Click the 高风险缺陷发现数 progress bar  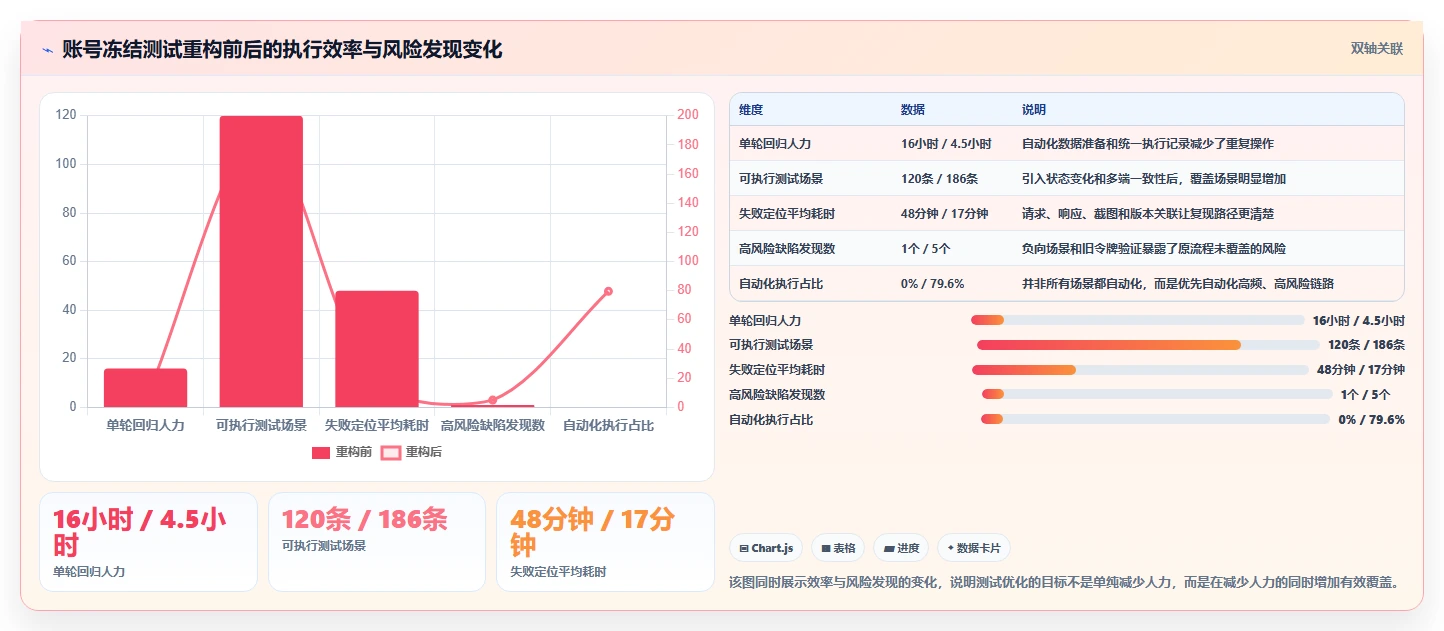[1157, 394]
